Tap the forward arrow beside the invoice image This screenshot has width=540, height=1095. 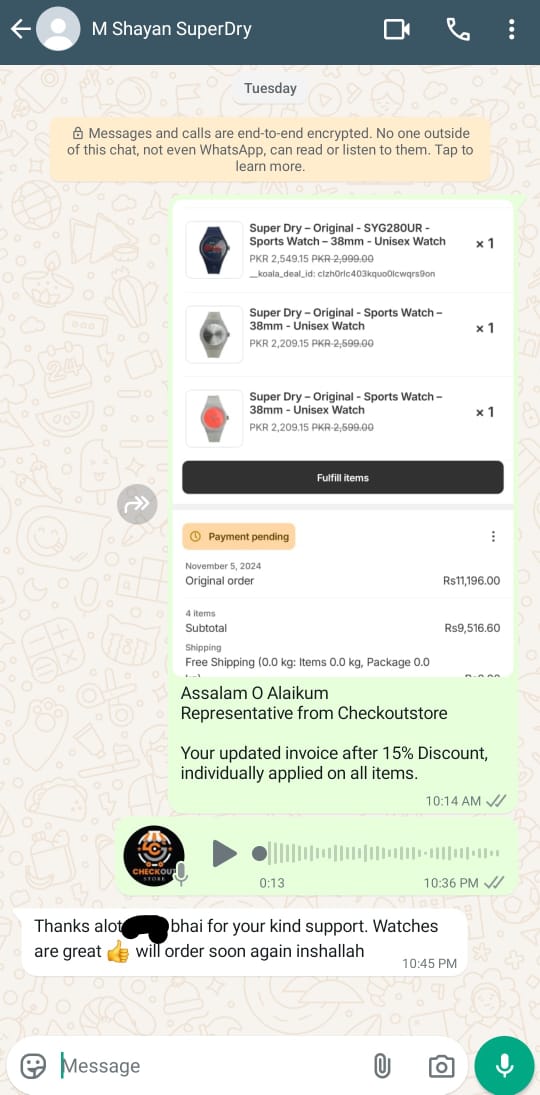[137, 504]
